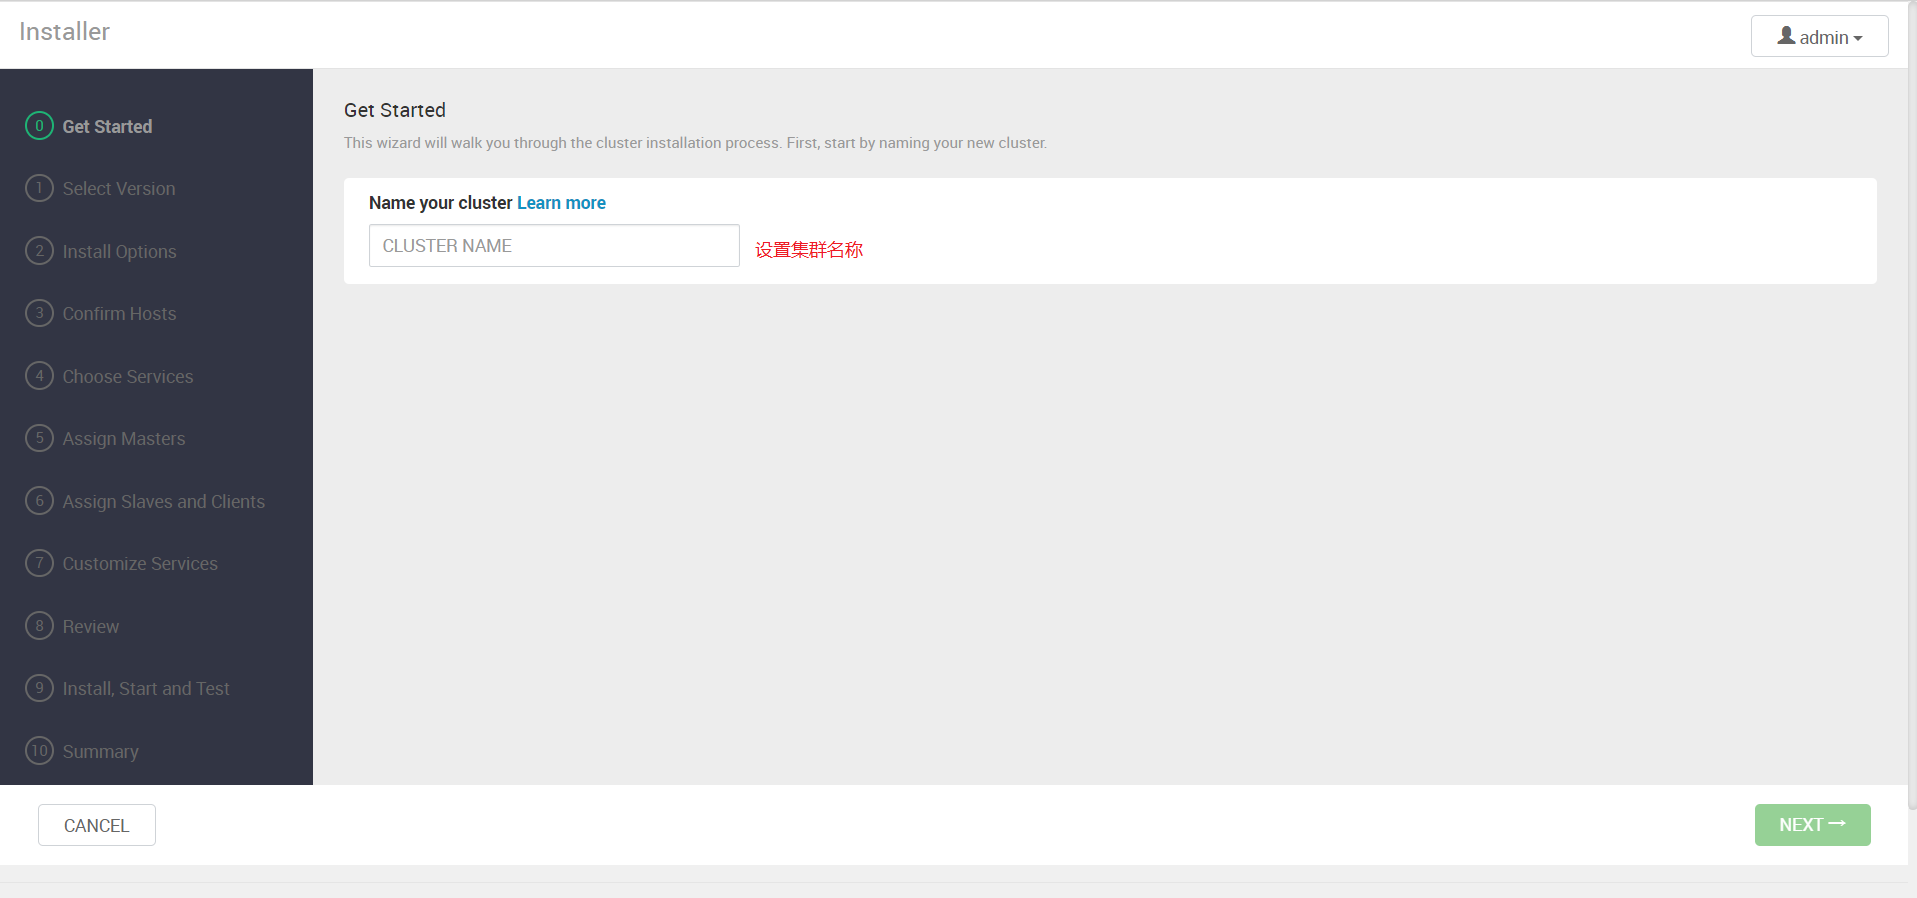Click the step 7 circle icon
Image resolution: width=1917 pixels, height=898 pixels.
[x=39, y=563]
